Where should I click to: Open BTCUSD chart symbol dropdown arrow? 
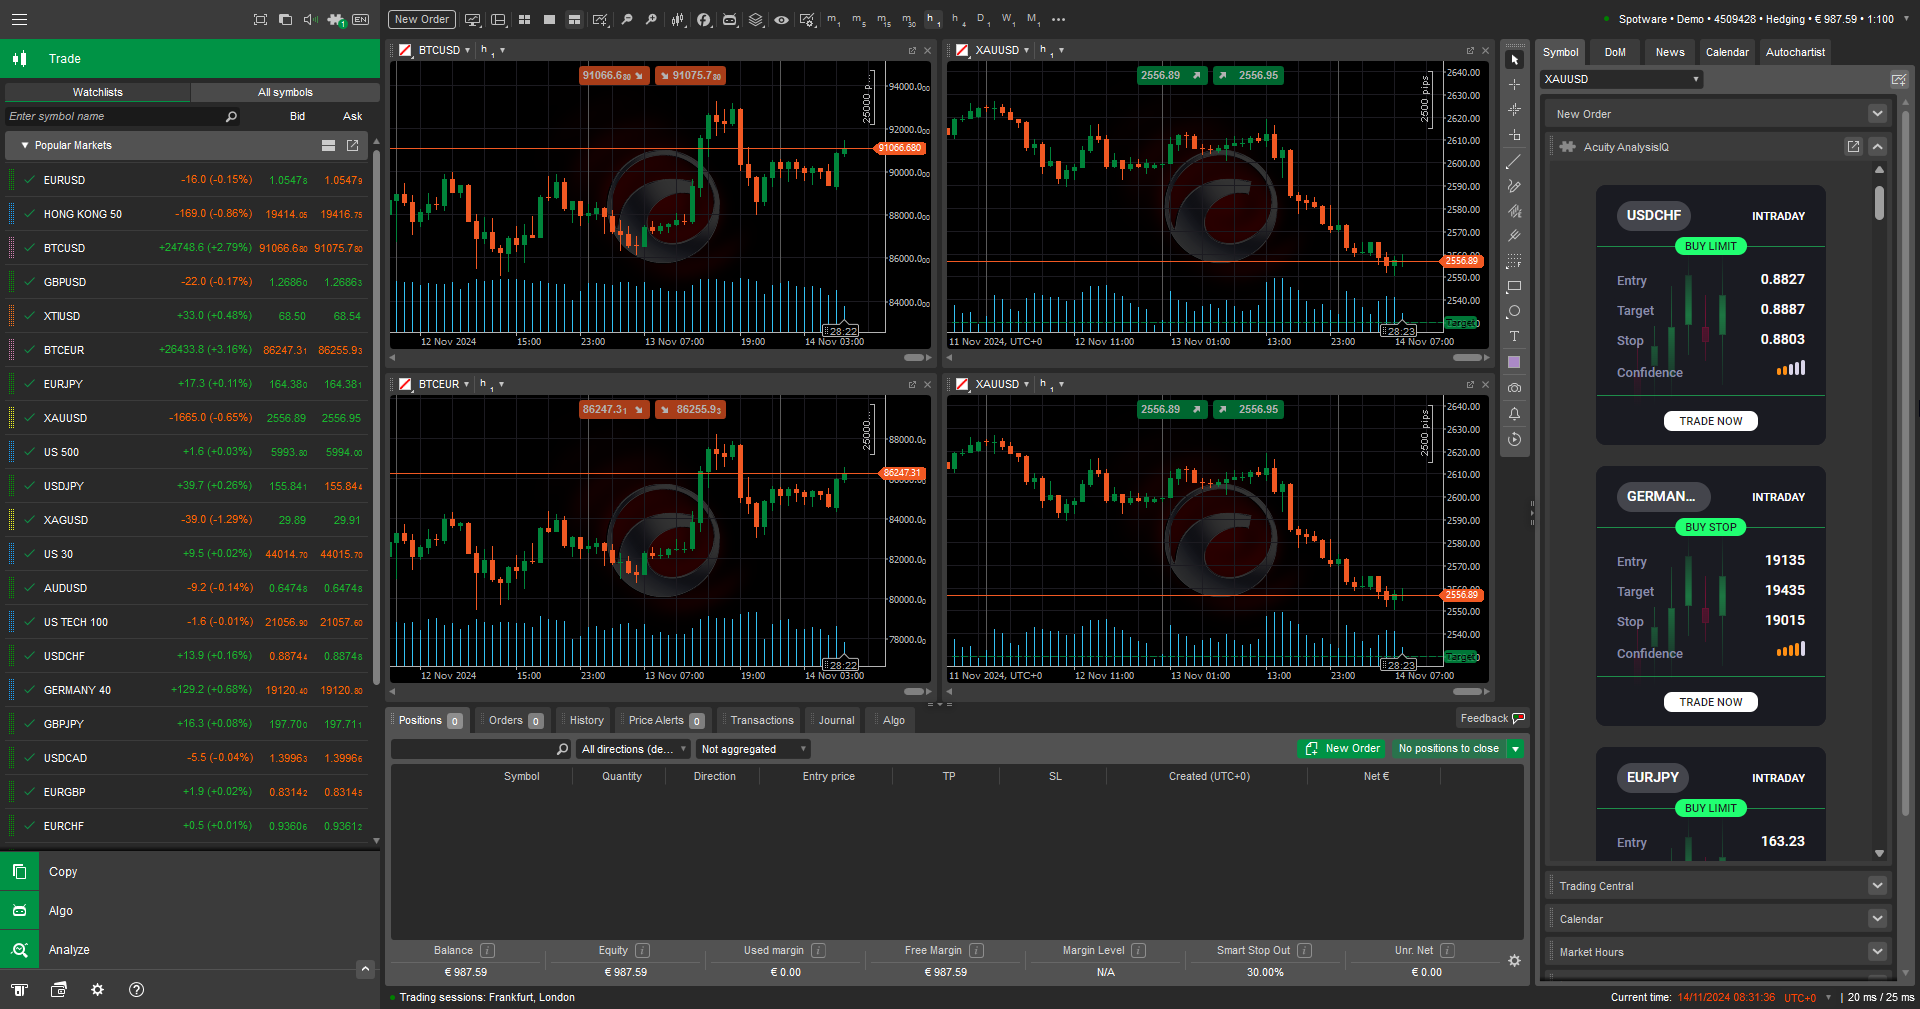coord(467,50)
